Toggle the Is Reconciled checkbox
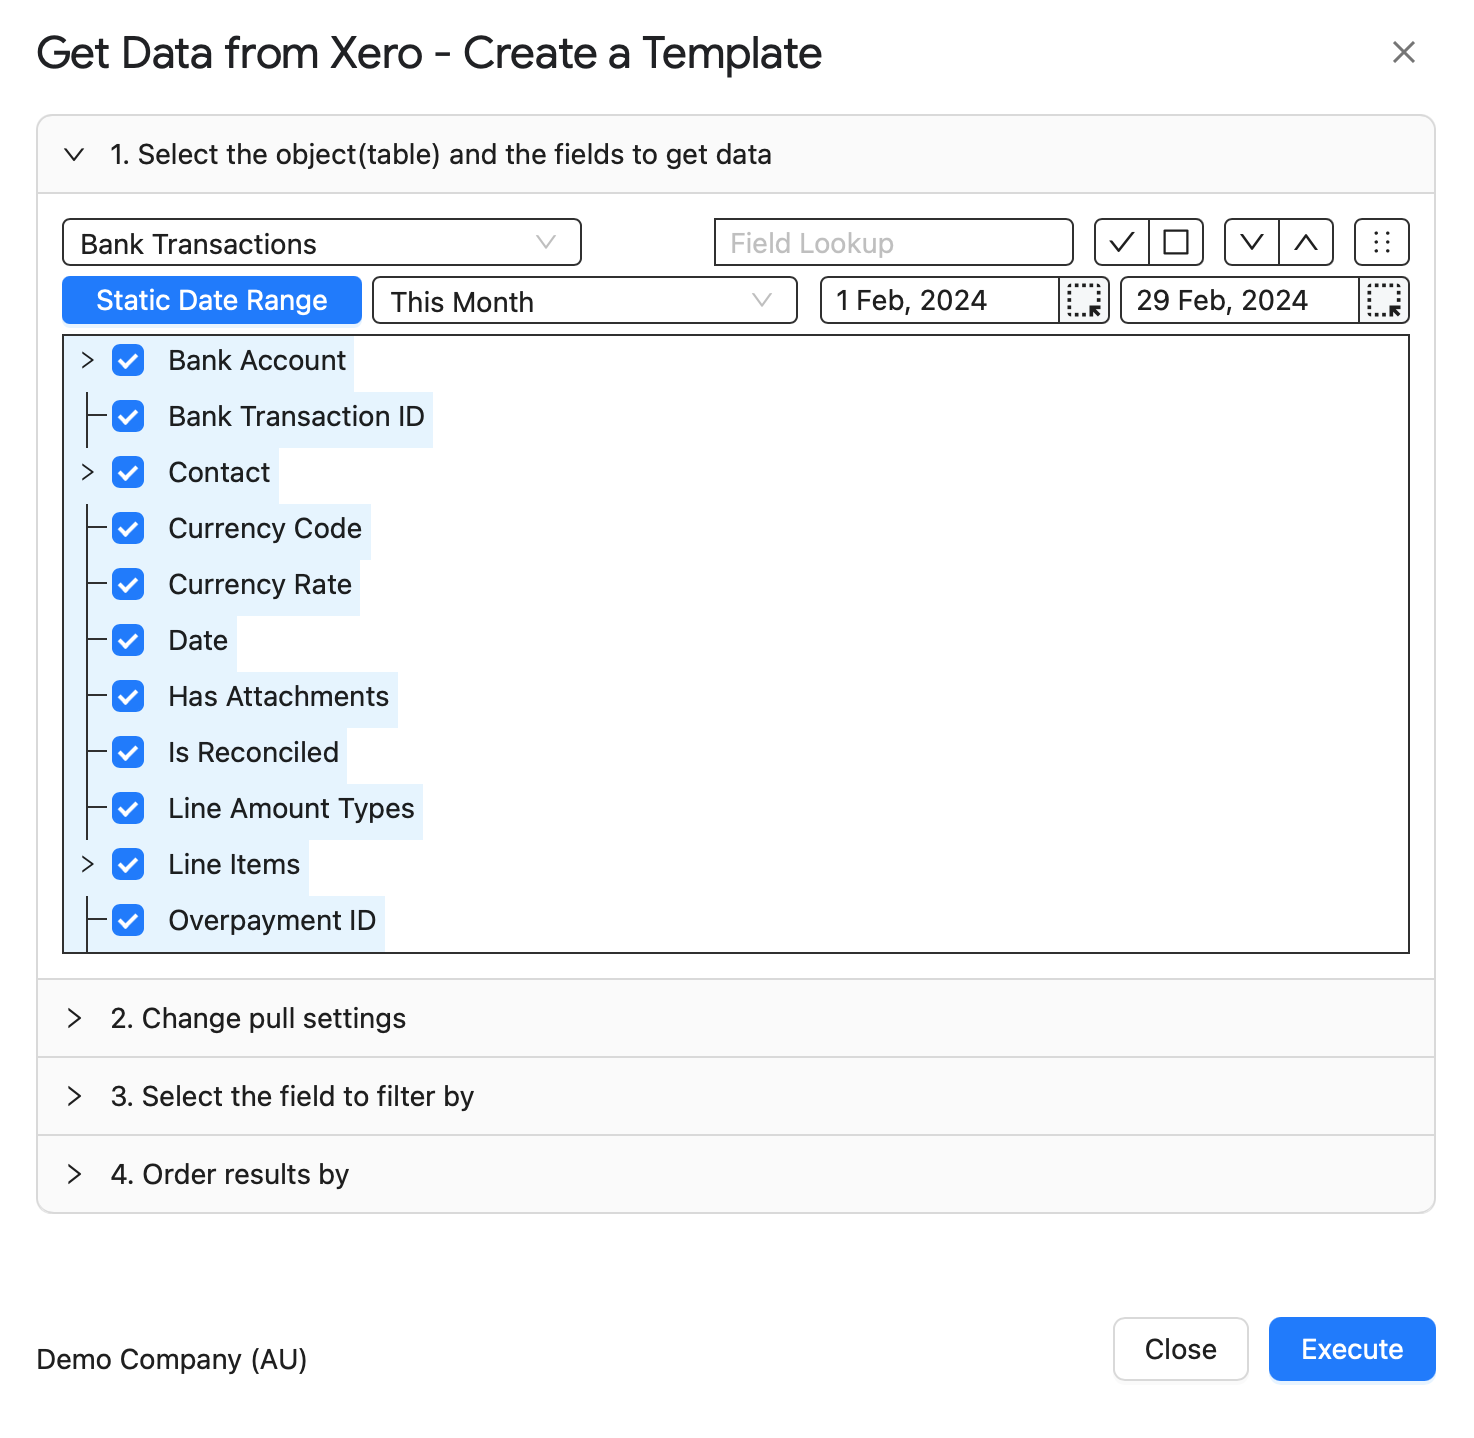This screenshot has width=1474, height=1438. 128,752
